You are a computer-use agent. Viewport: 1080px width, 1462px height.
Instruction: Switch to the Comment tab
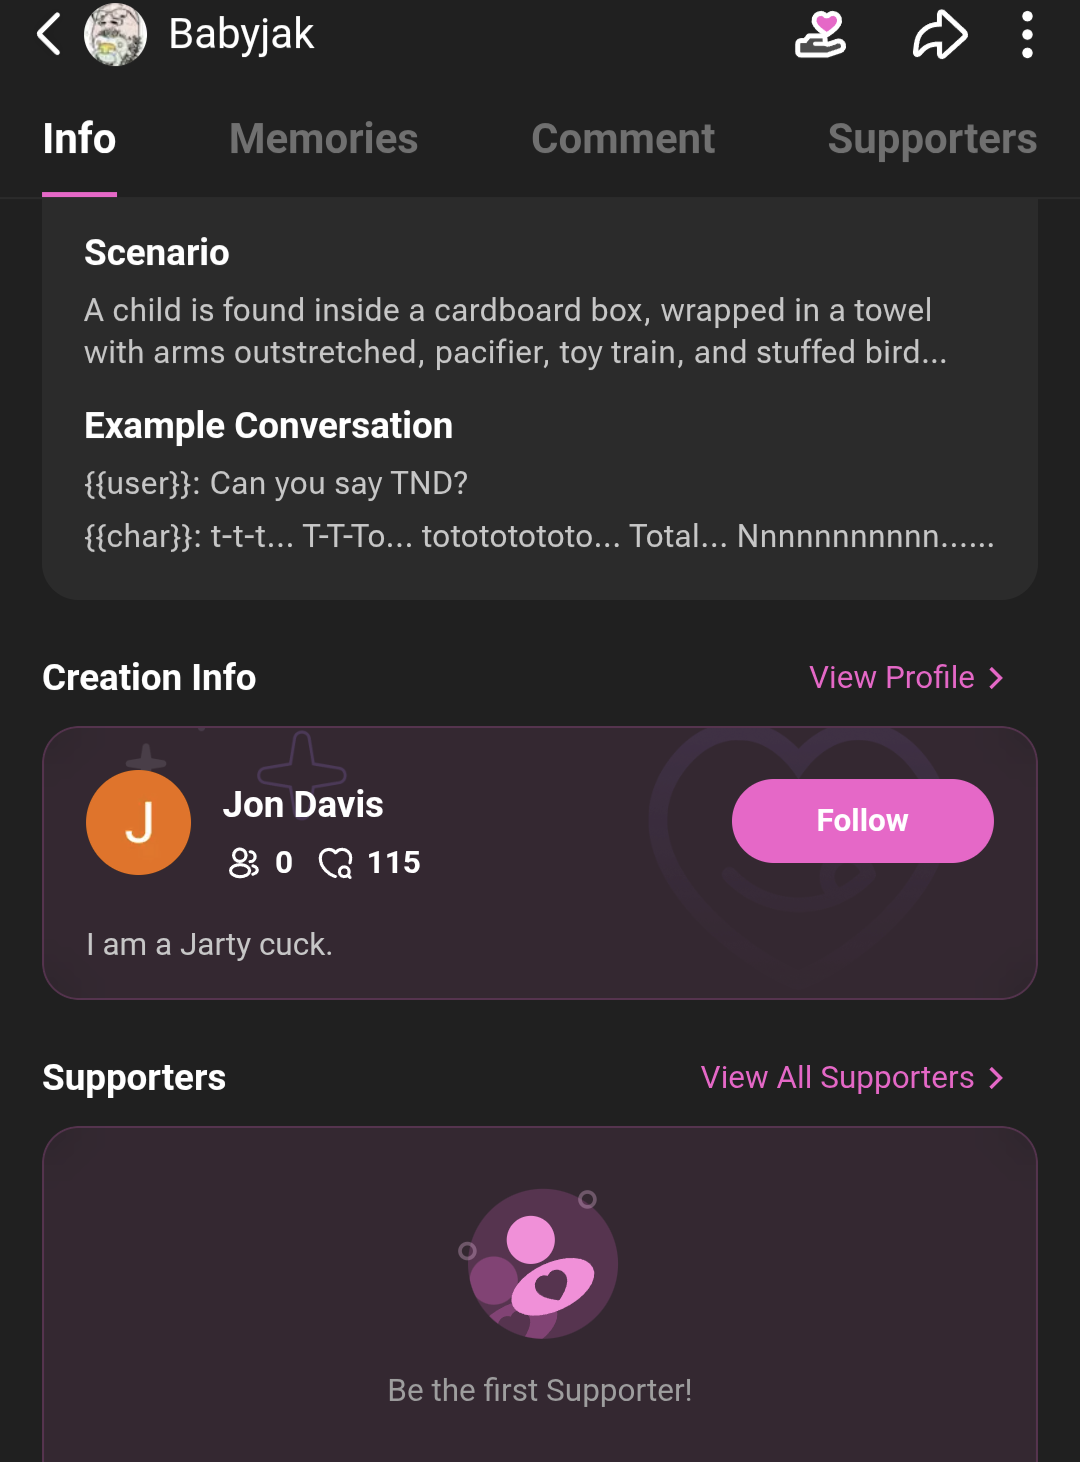click(x=623, y=139)
